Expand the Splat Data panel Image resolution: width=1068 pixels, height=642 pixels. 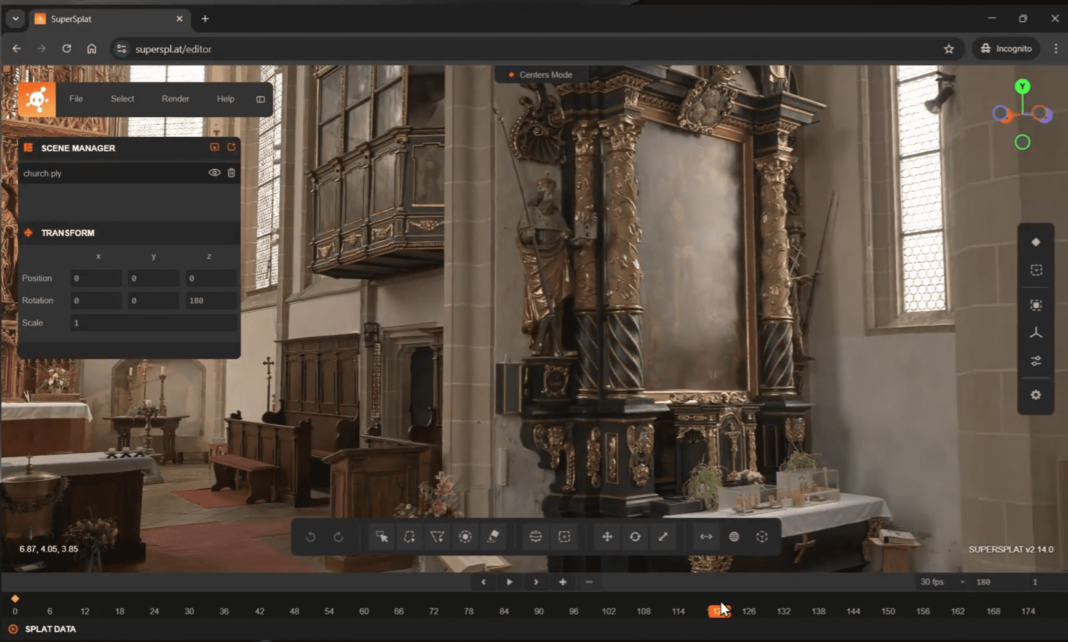pos(50,629)
